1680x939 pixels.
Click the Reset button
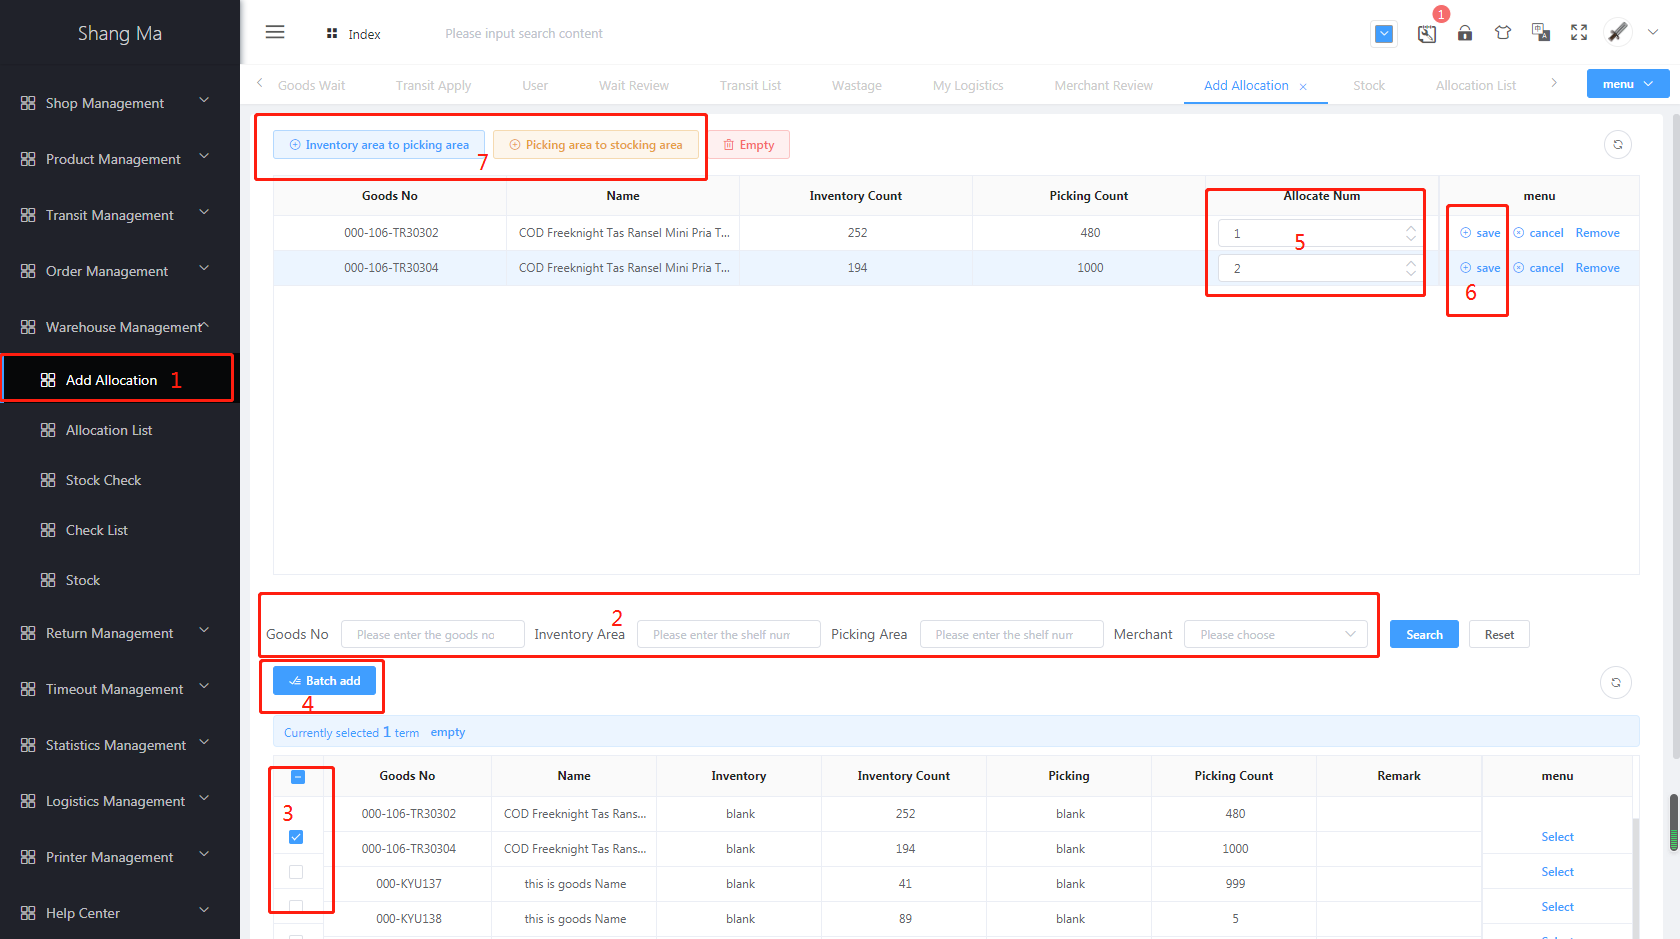click(1499, 635)
